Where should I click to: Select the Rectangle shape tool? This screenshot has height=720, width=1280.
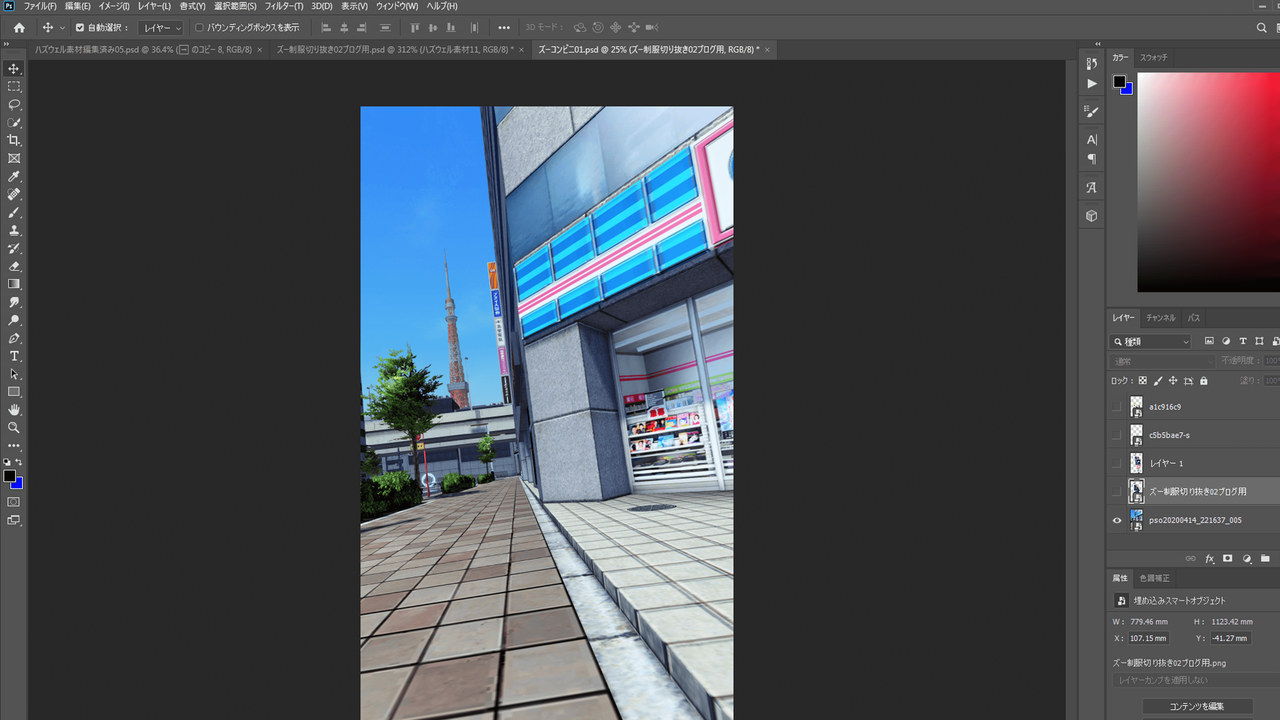tap(14, 392)
